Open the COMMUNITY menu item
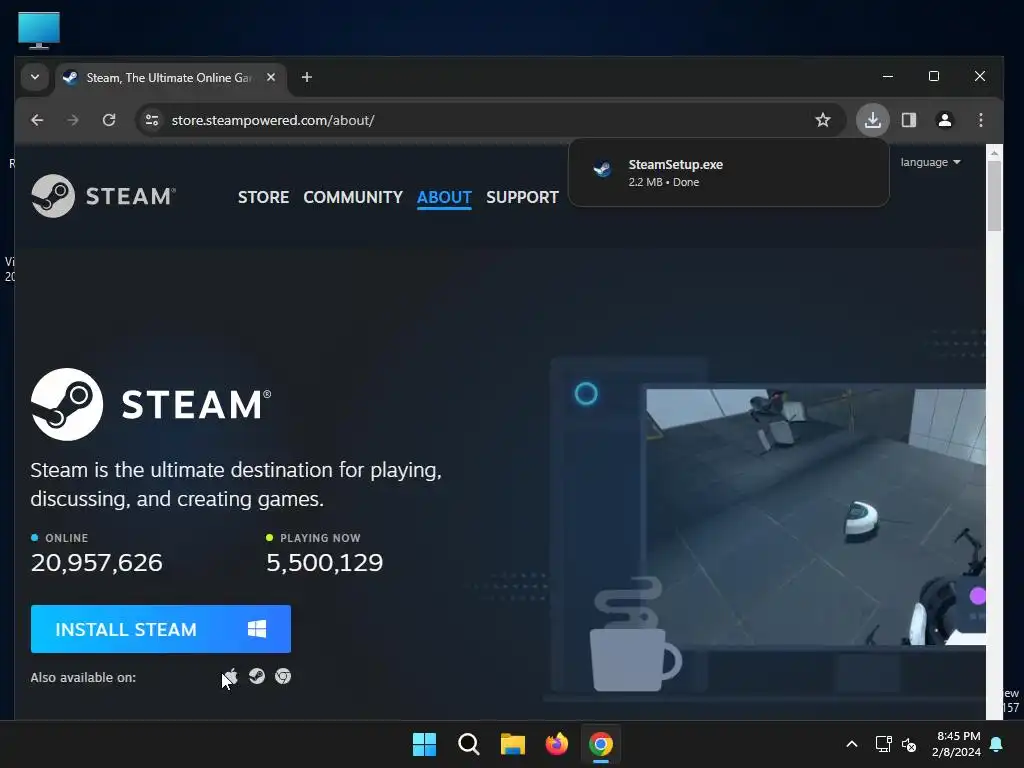 click(x=353, y=197)
